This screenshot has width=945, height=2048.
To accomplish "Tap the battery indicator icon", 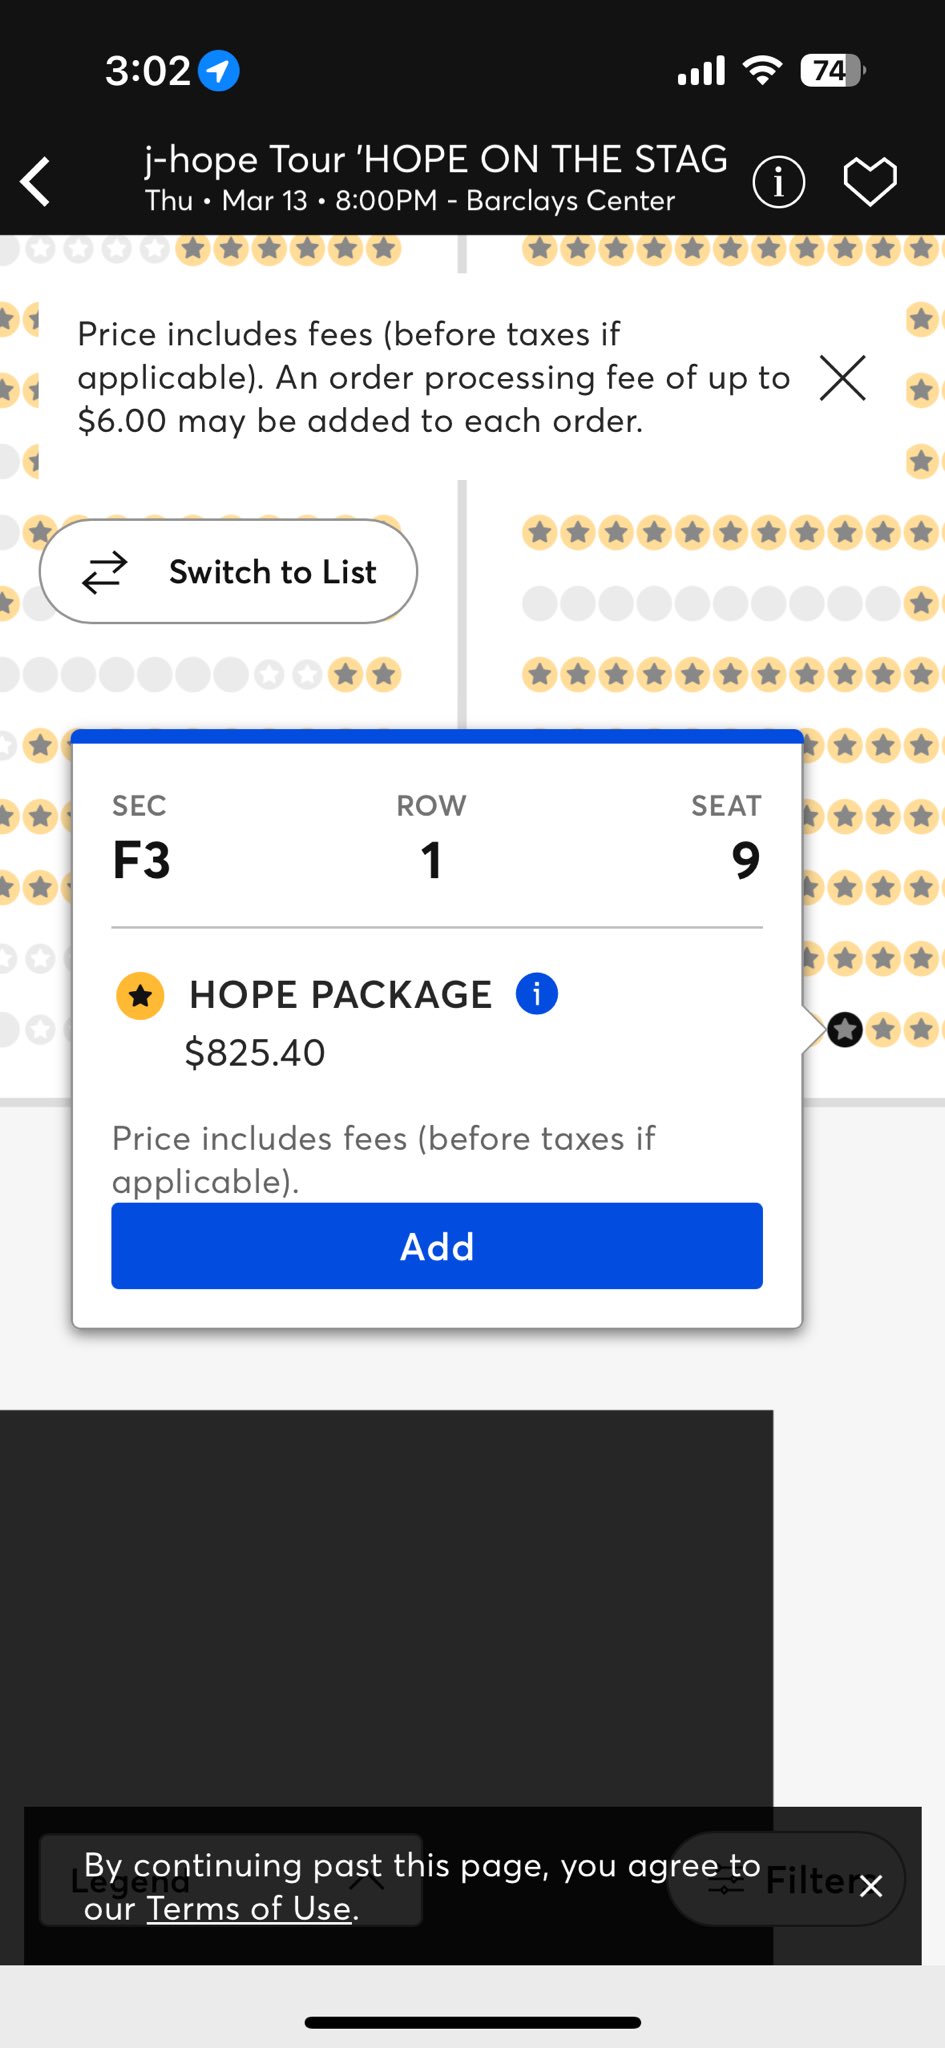I will pyautogui.click(x=832, y=71).
